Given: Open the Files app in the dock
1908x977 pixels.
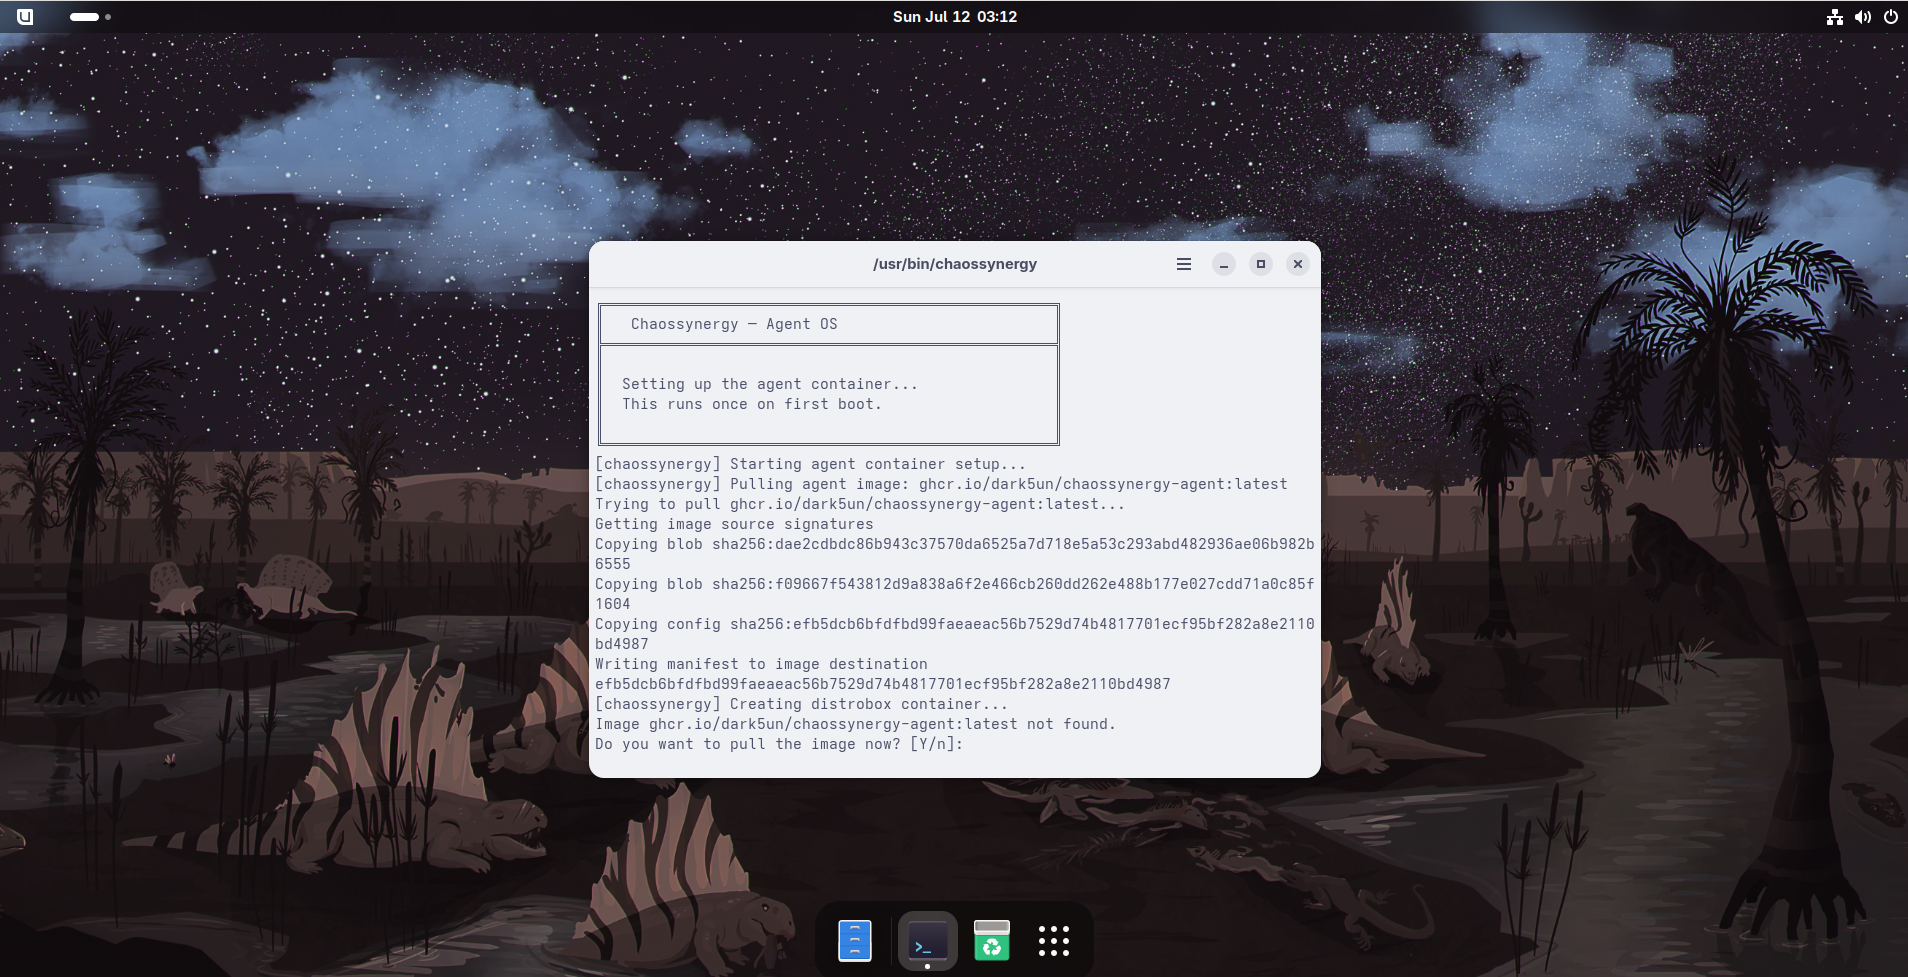Looking at the screenshot, I should (x=855, y=941).
